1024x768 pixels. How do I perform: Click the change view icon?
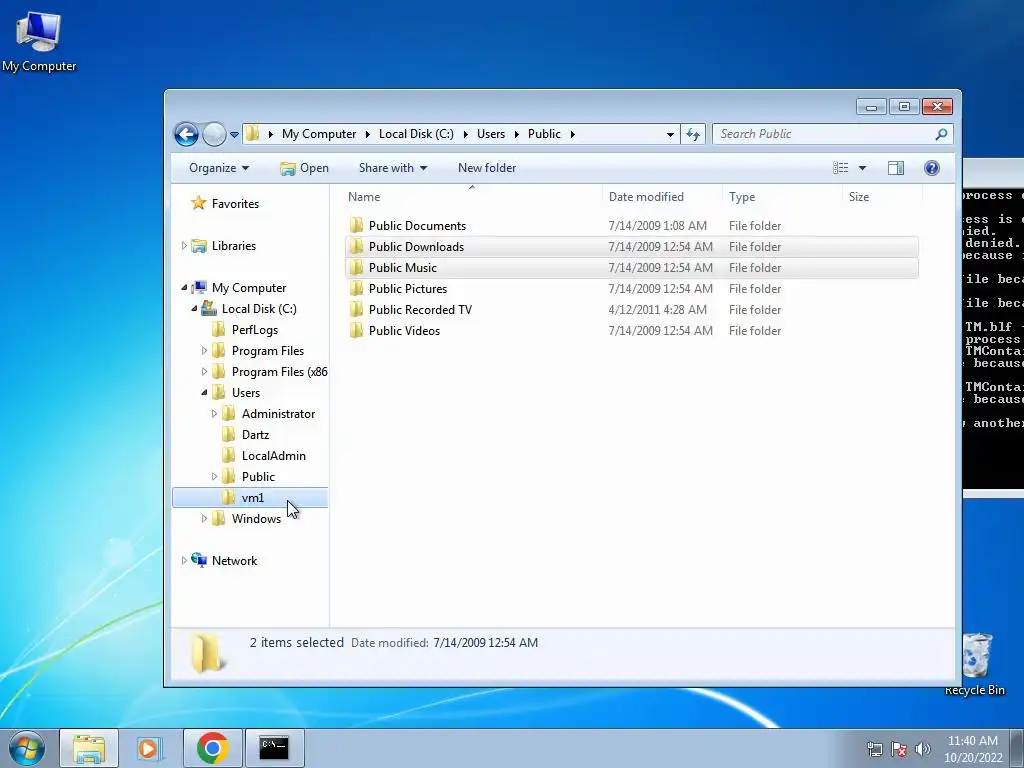click(840, 168)
